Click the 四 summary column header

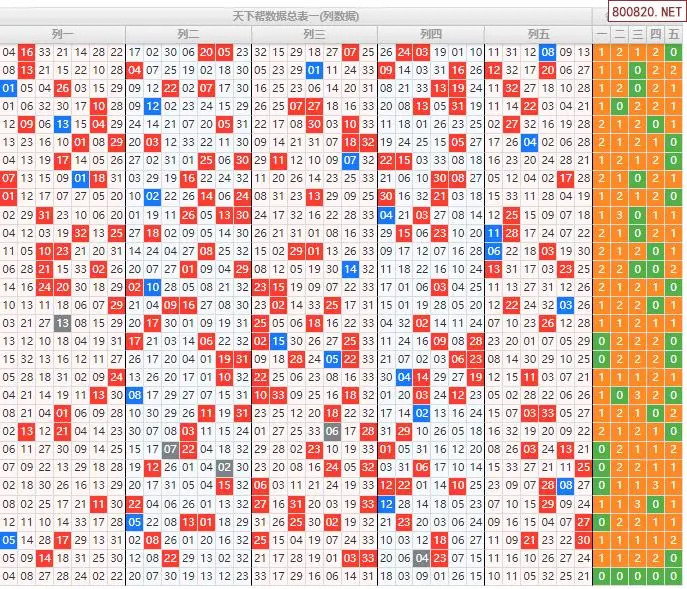click(x=656, y=34)
